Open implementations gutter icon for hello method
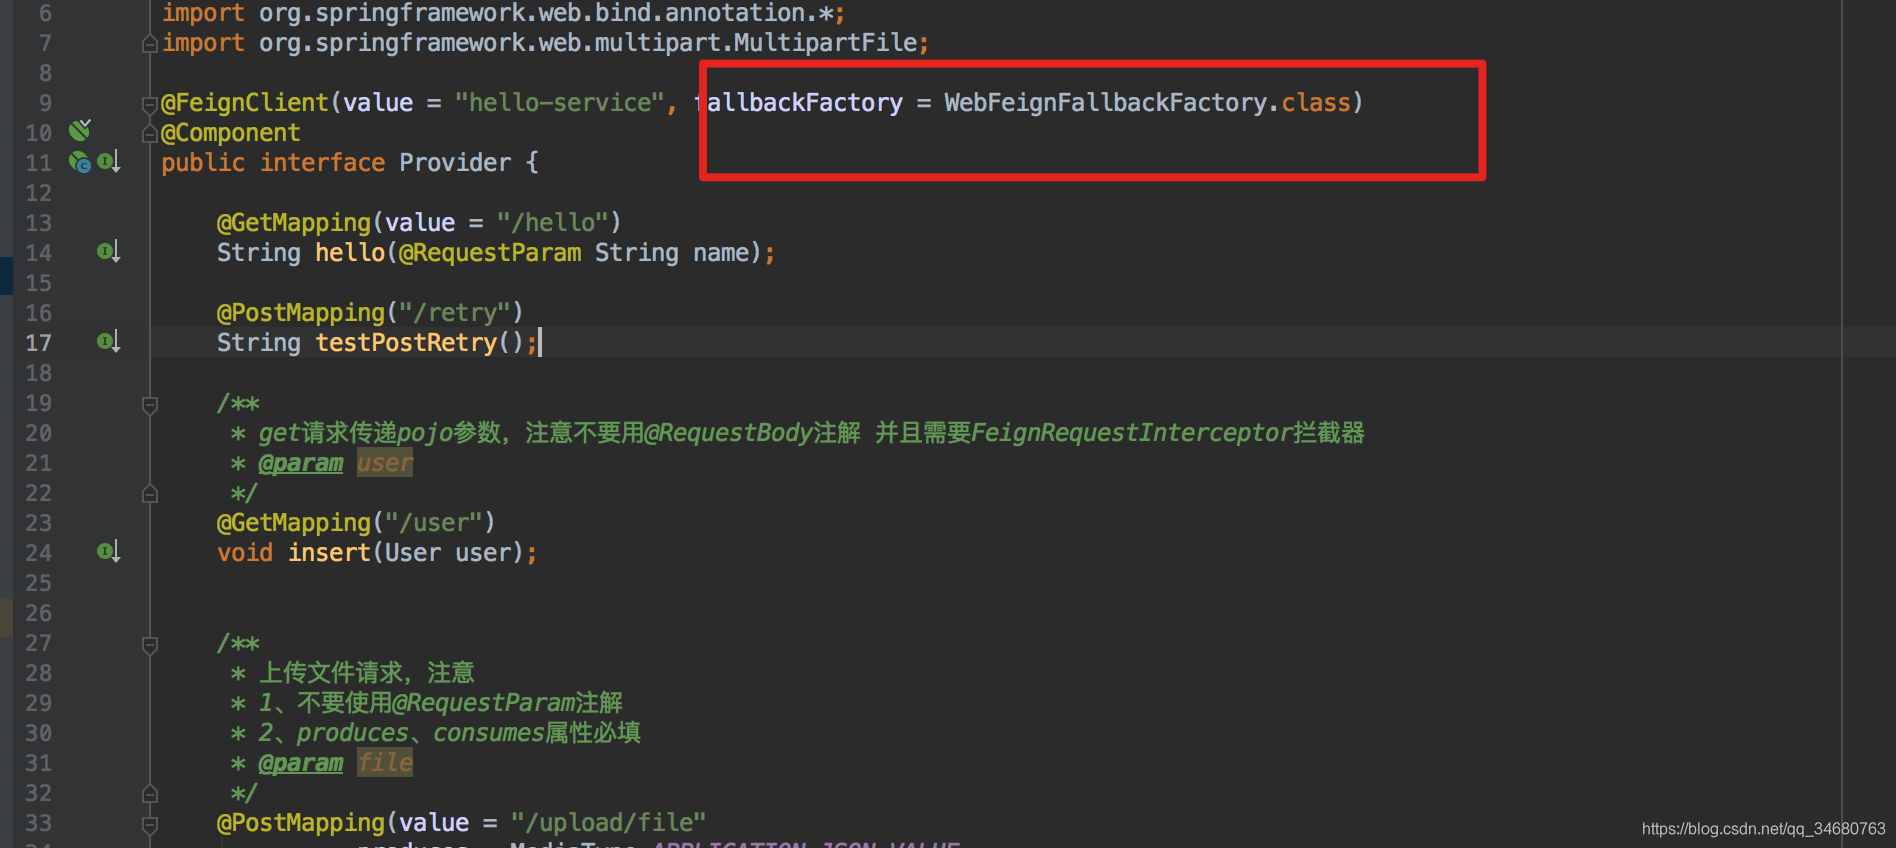Image resolution: width=1896 pixels, height=848 pixels. pos(109,252)
